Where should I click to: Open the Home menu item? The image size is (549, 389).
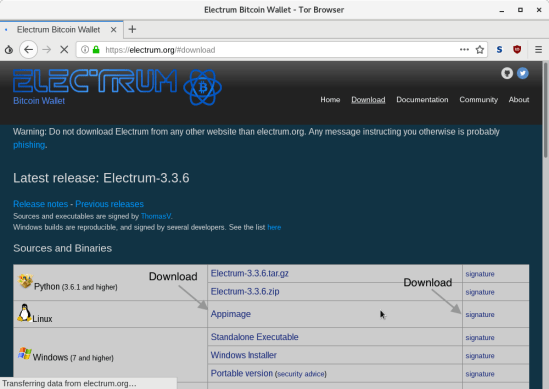tap(330, 100)
